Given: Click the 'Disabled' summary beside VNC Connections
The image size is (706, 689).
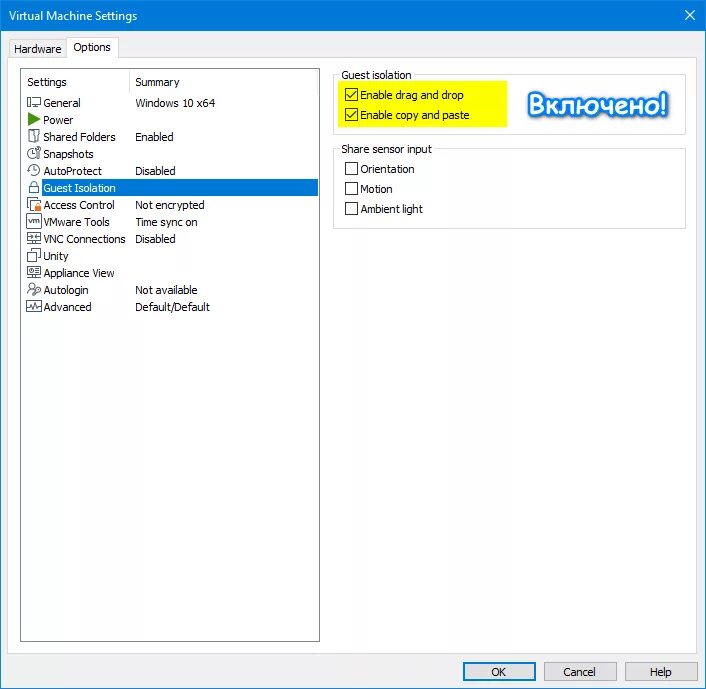Looking at the screenshot, I should (x=155, y=239).
